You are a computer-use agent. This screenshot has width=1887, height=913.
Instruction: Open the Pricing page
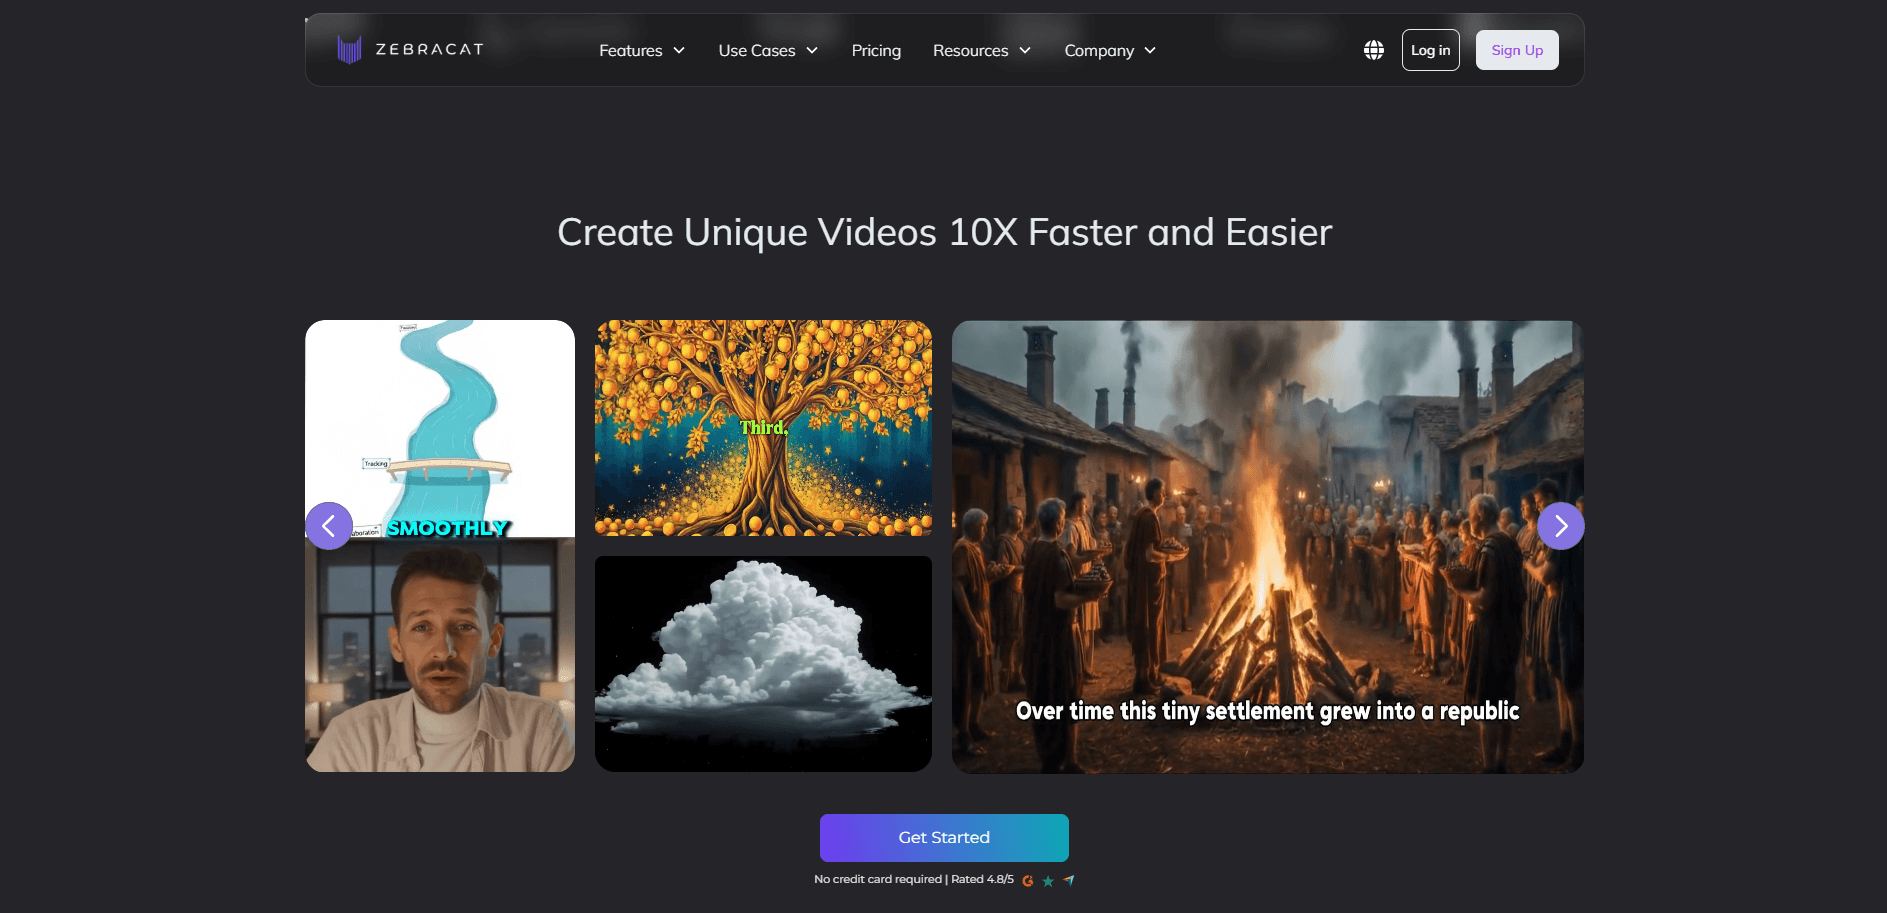(876, 51)
